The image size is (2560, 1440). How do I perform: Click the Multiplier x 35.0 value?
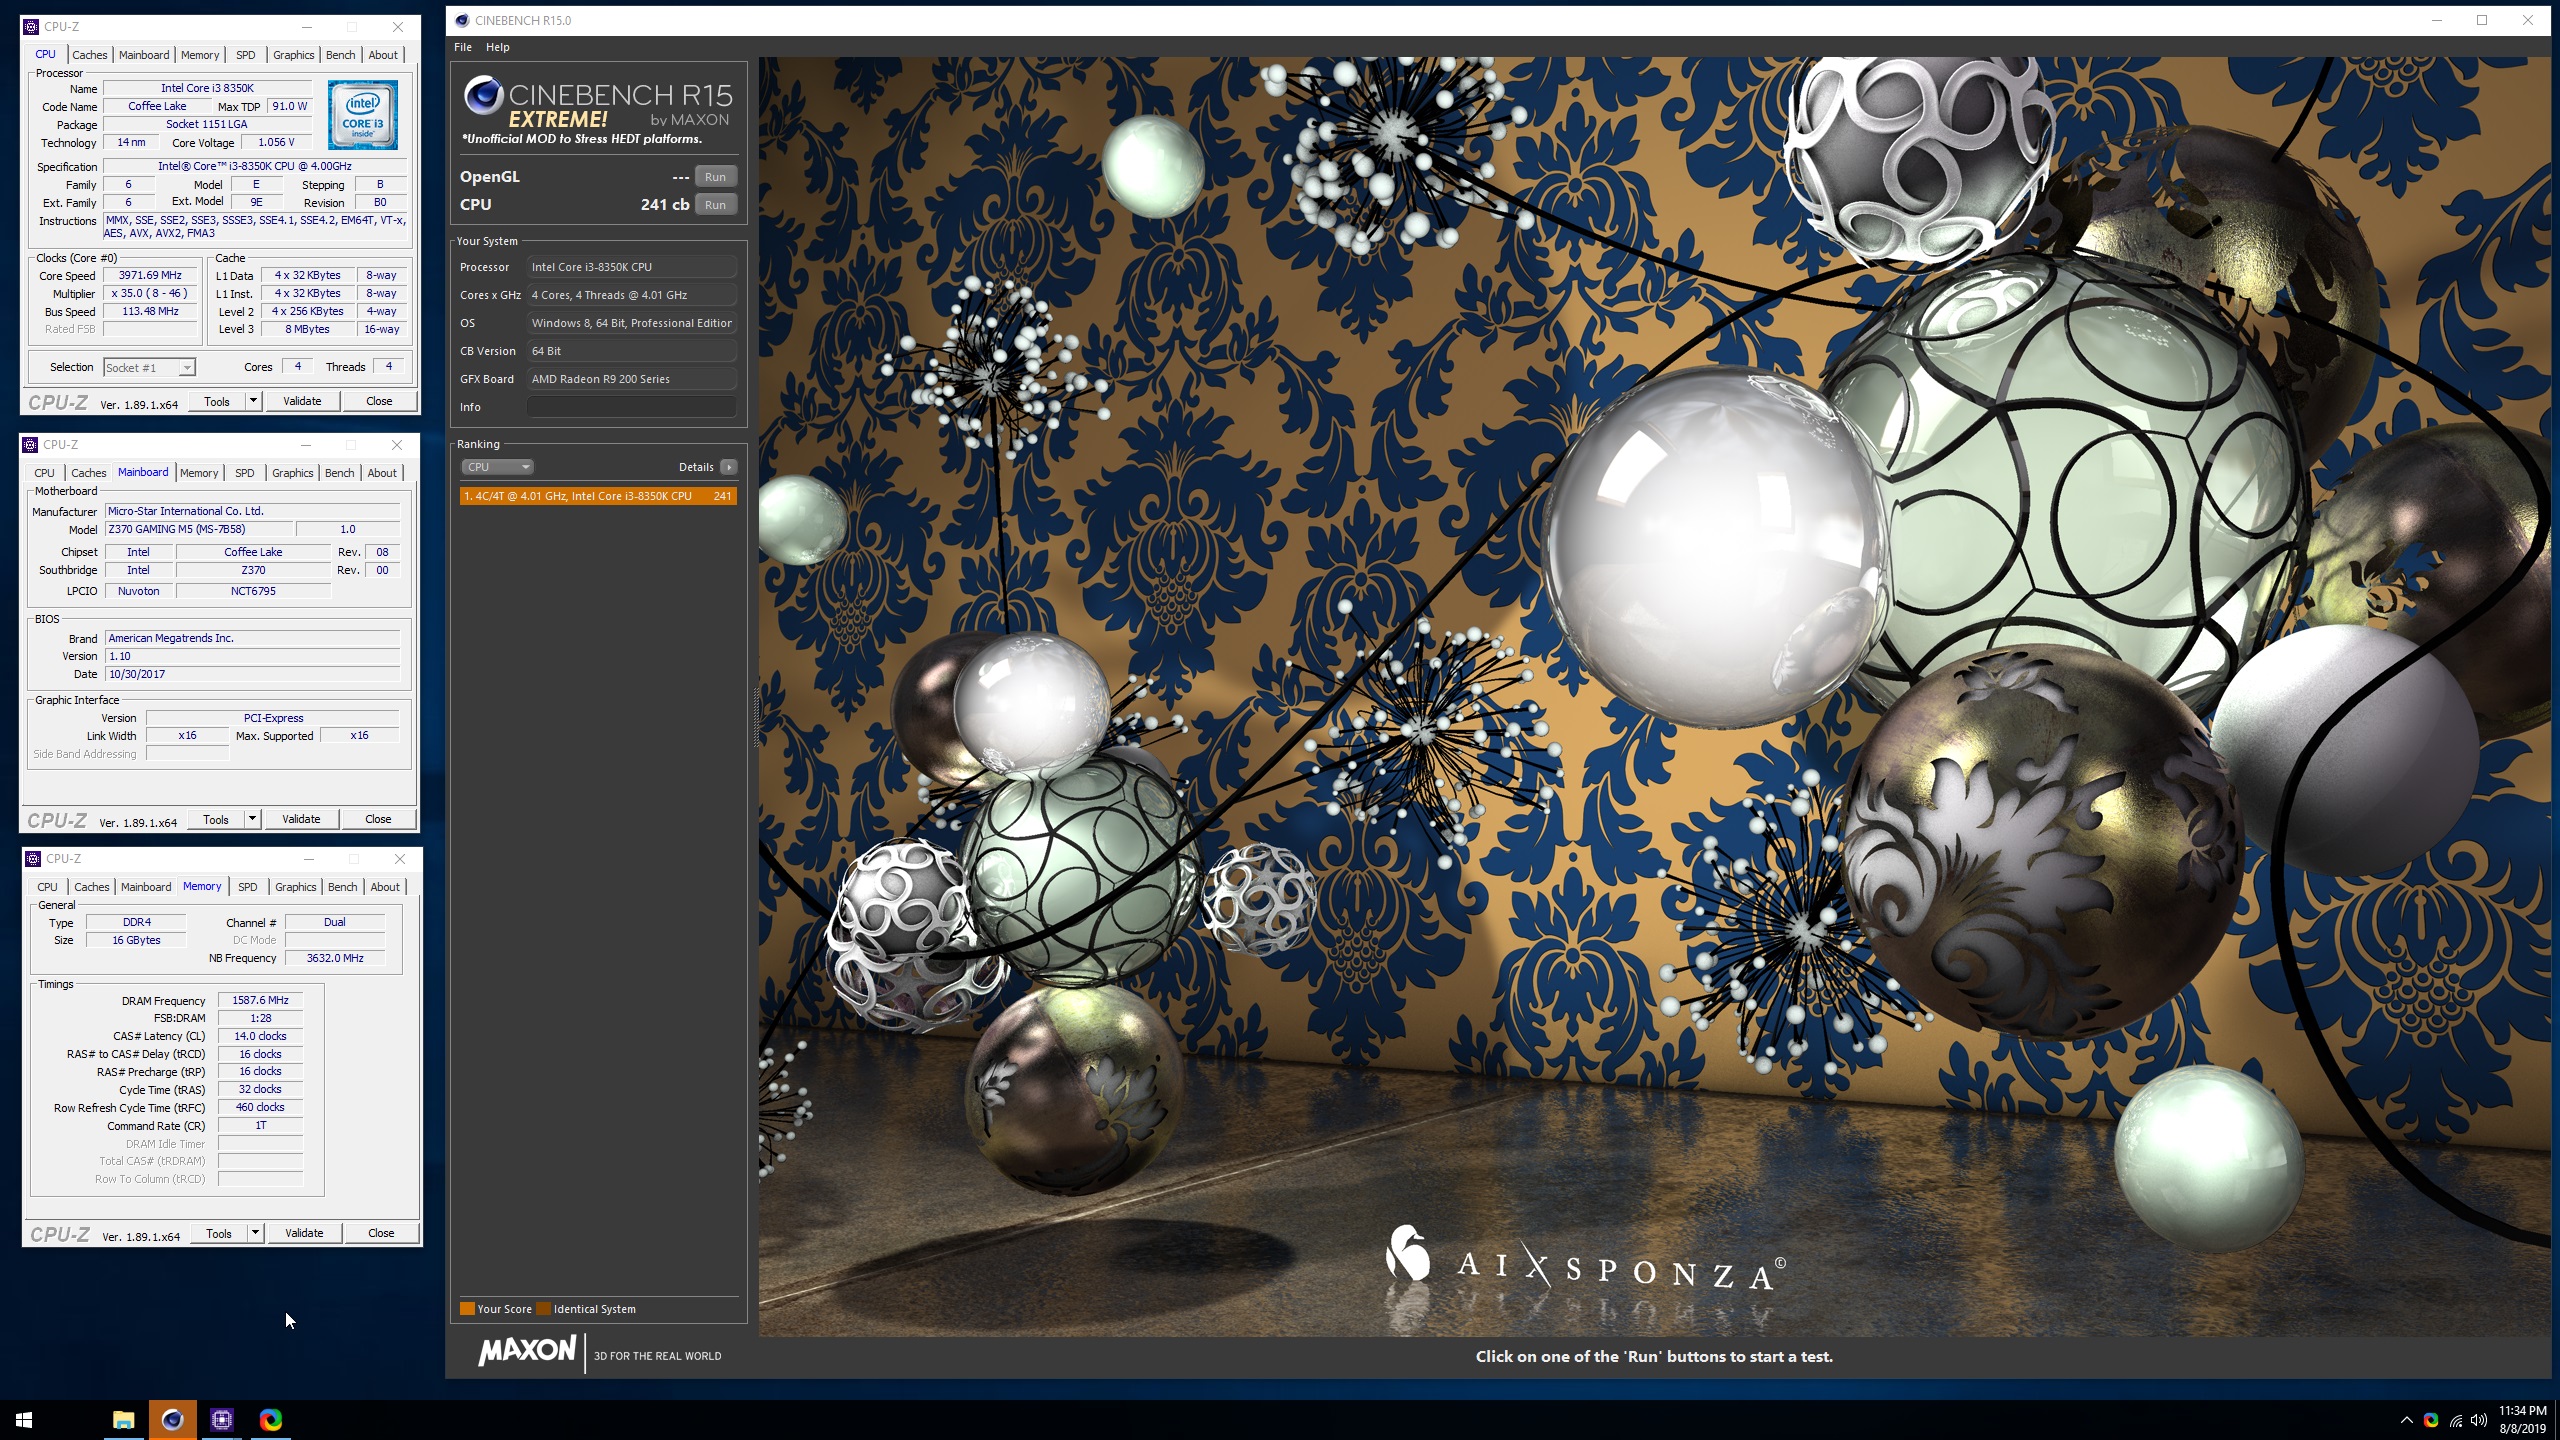coord(150,293)
